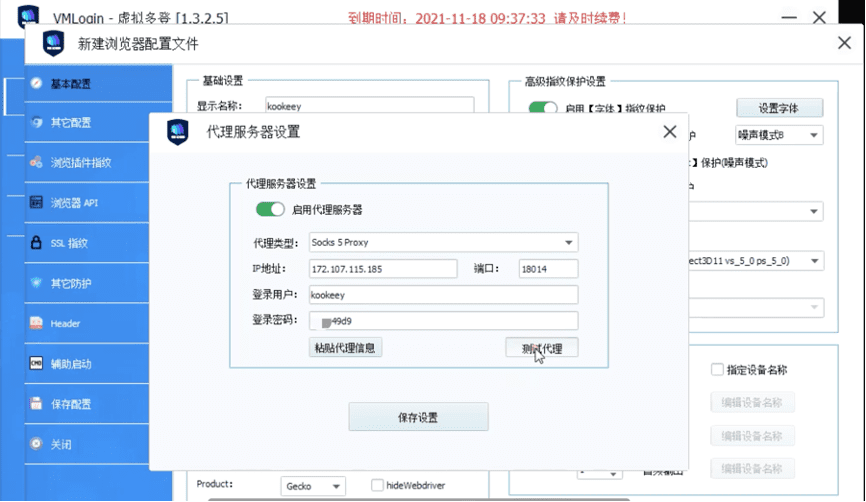The image size is (866, 502).
Task: Open the dropdown above the Direct3D11 vs_5_0 ps_5_0 dropdown
Action: click(x=756, y=211)
